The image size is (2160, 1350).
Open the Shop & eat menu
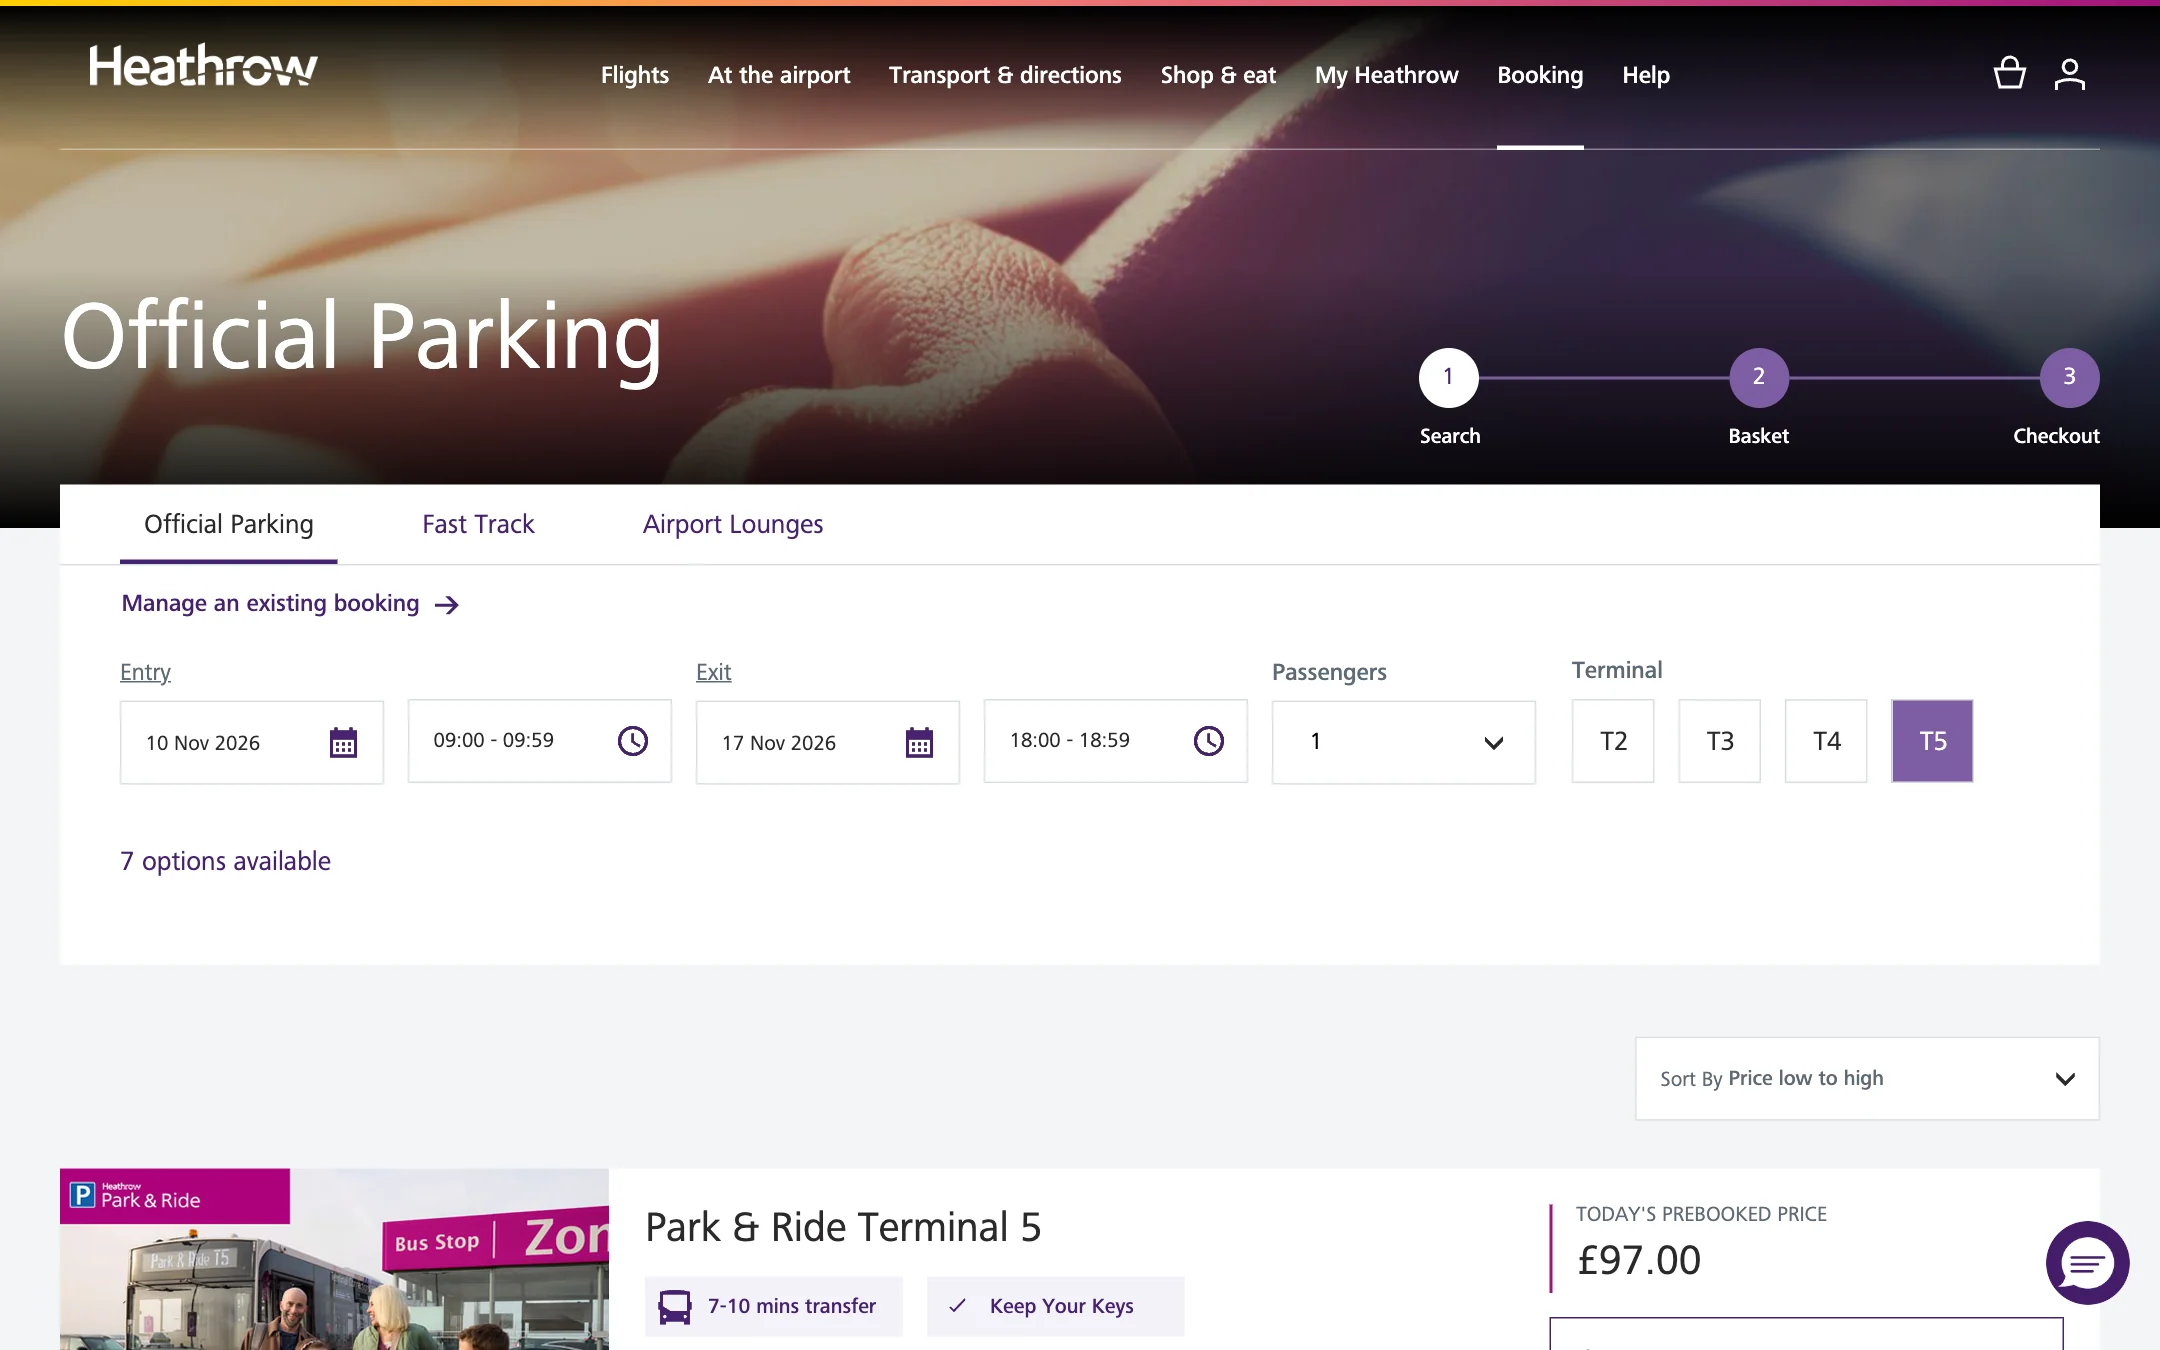tap(1218, 75)
